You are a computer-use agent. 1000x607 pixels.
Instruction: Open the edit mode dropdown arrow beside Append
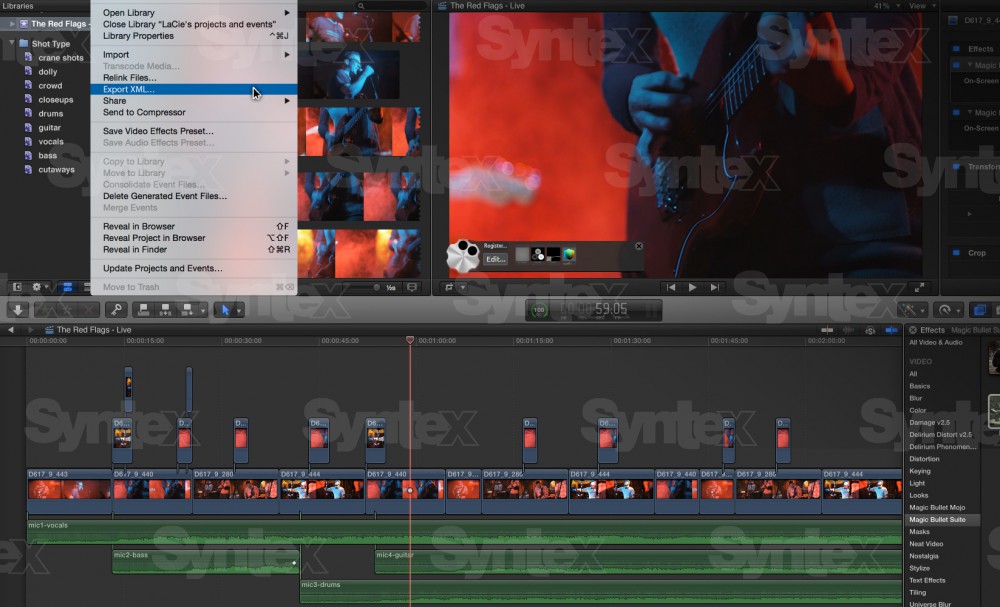click(x=203, y=311)
